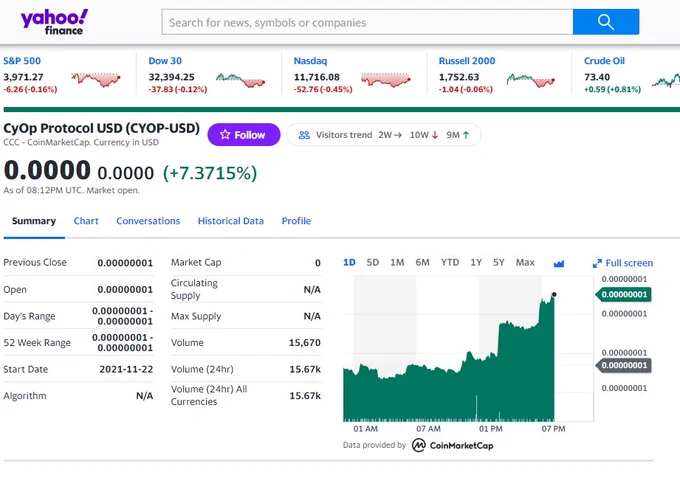Click the Market Cap label
Image resolution: width=680 pixels, height=478 pixels.
click(x=196, y=262)
